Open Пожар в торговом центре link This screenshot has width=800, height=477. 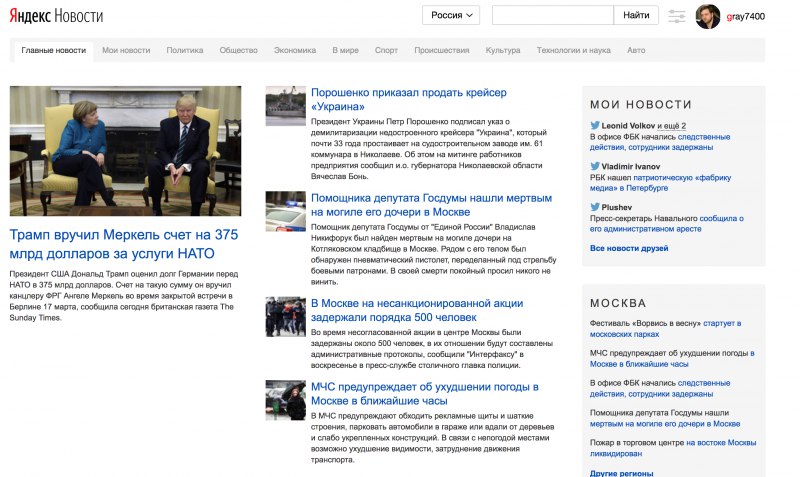point(673,448)
